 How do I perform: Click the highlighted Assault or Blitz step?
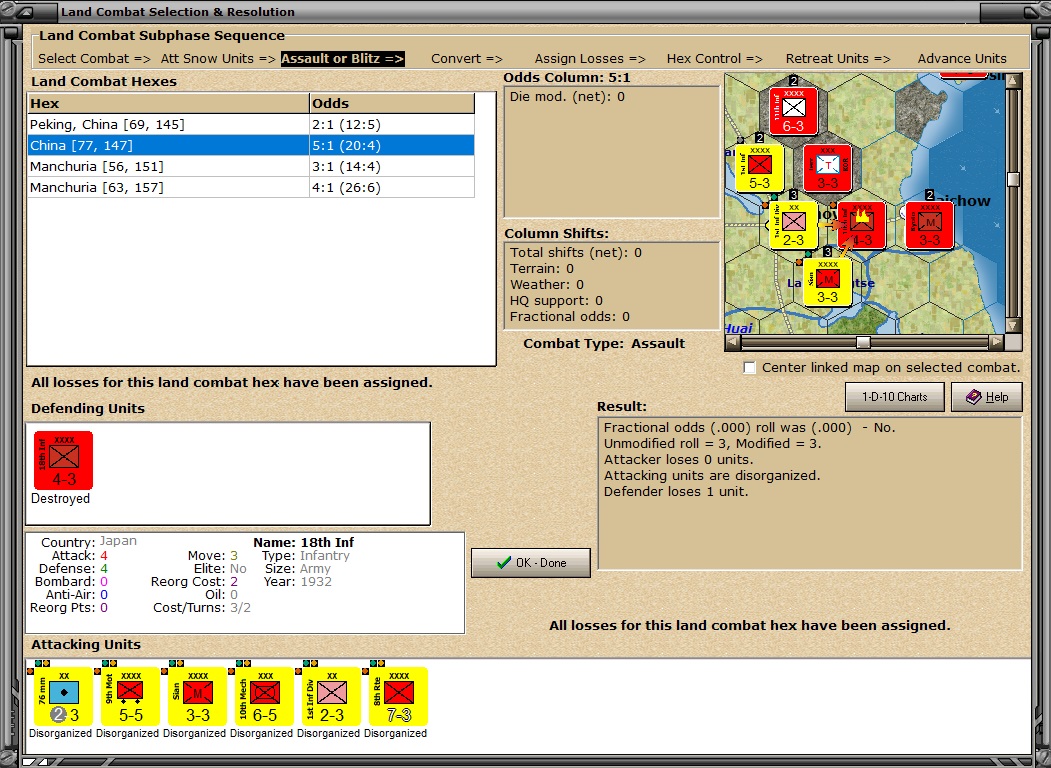click(343, 58)
